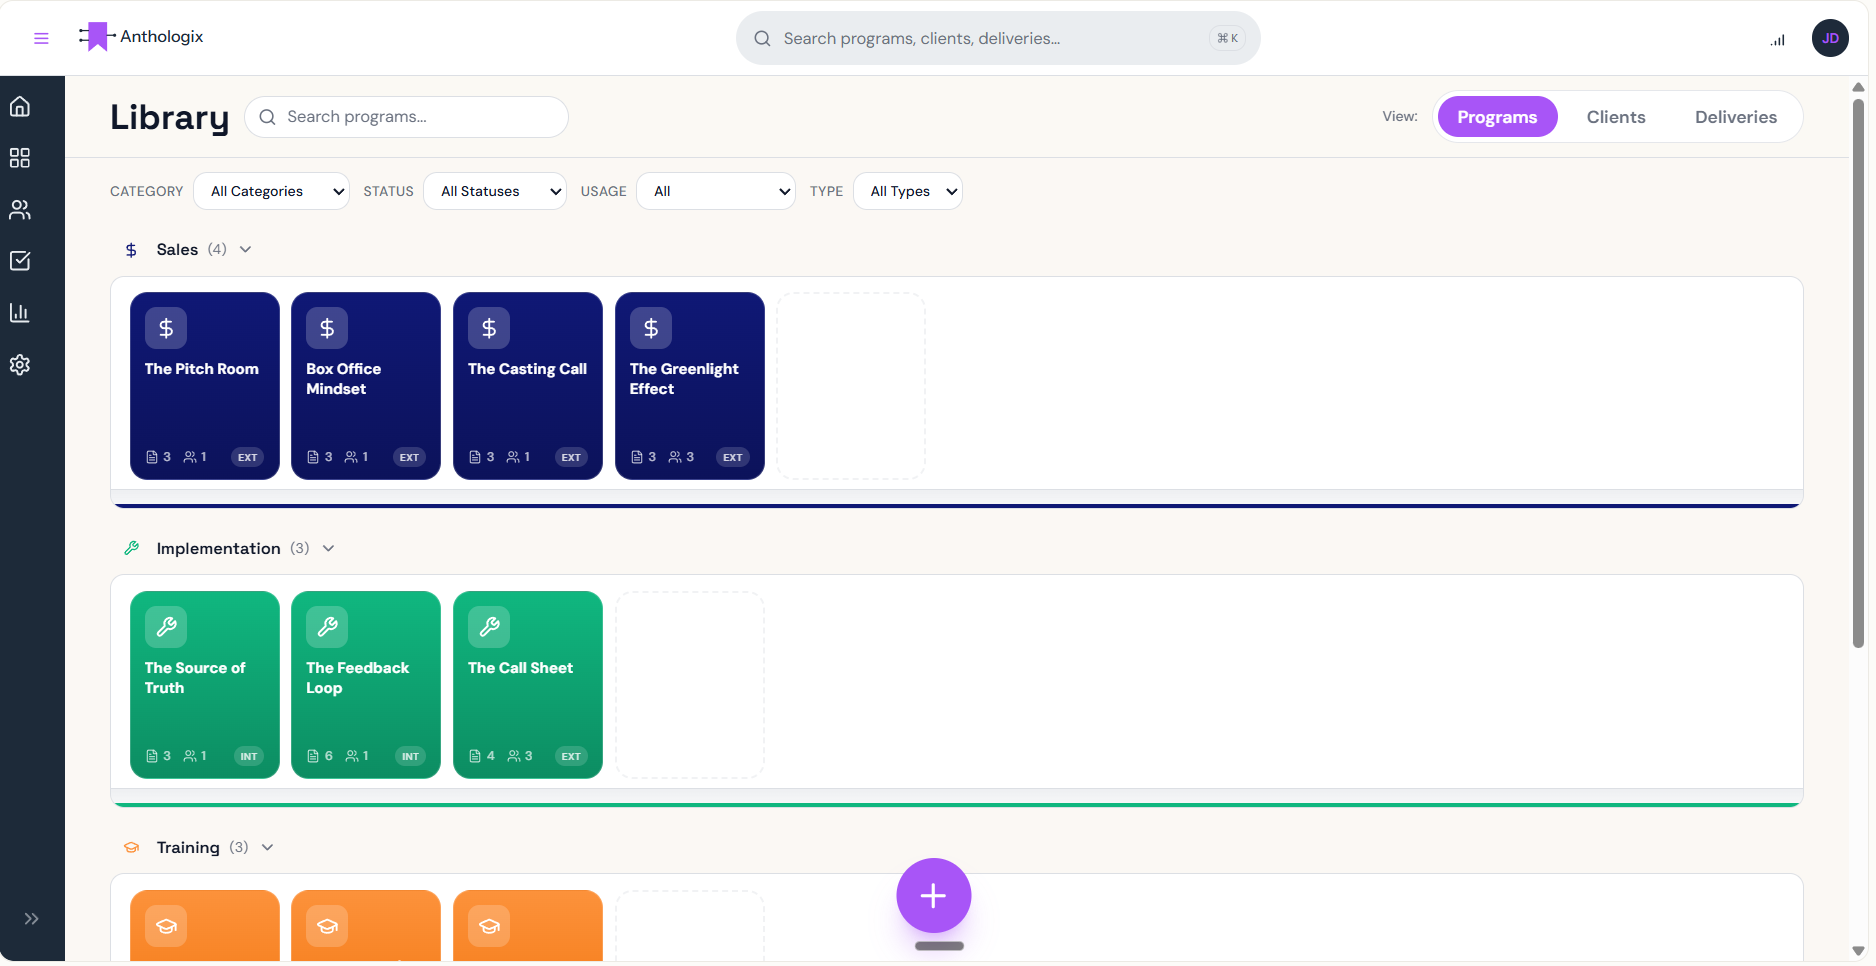
Task: Click wrench icon on The Call Sheet
Action: pos(489,627)
